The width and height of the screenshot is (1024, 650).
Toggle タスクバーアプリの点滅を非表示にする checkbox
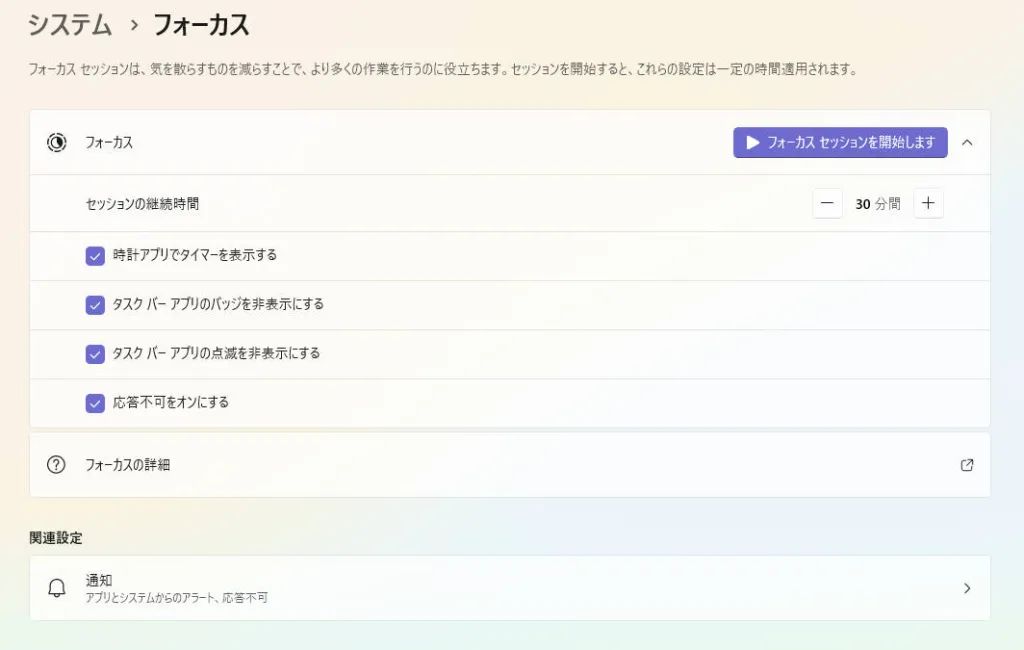click(95, 354)
